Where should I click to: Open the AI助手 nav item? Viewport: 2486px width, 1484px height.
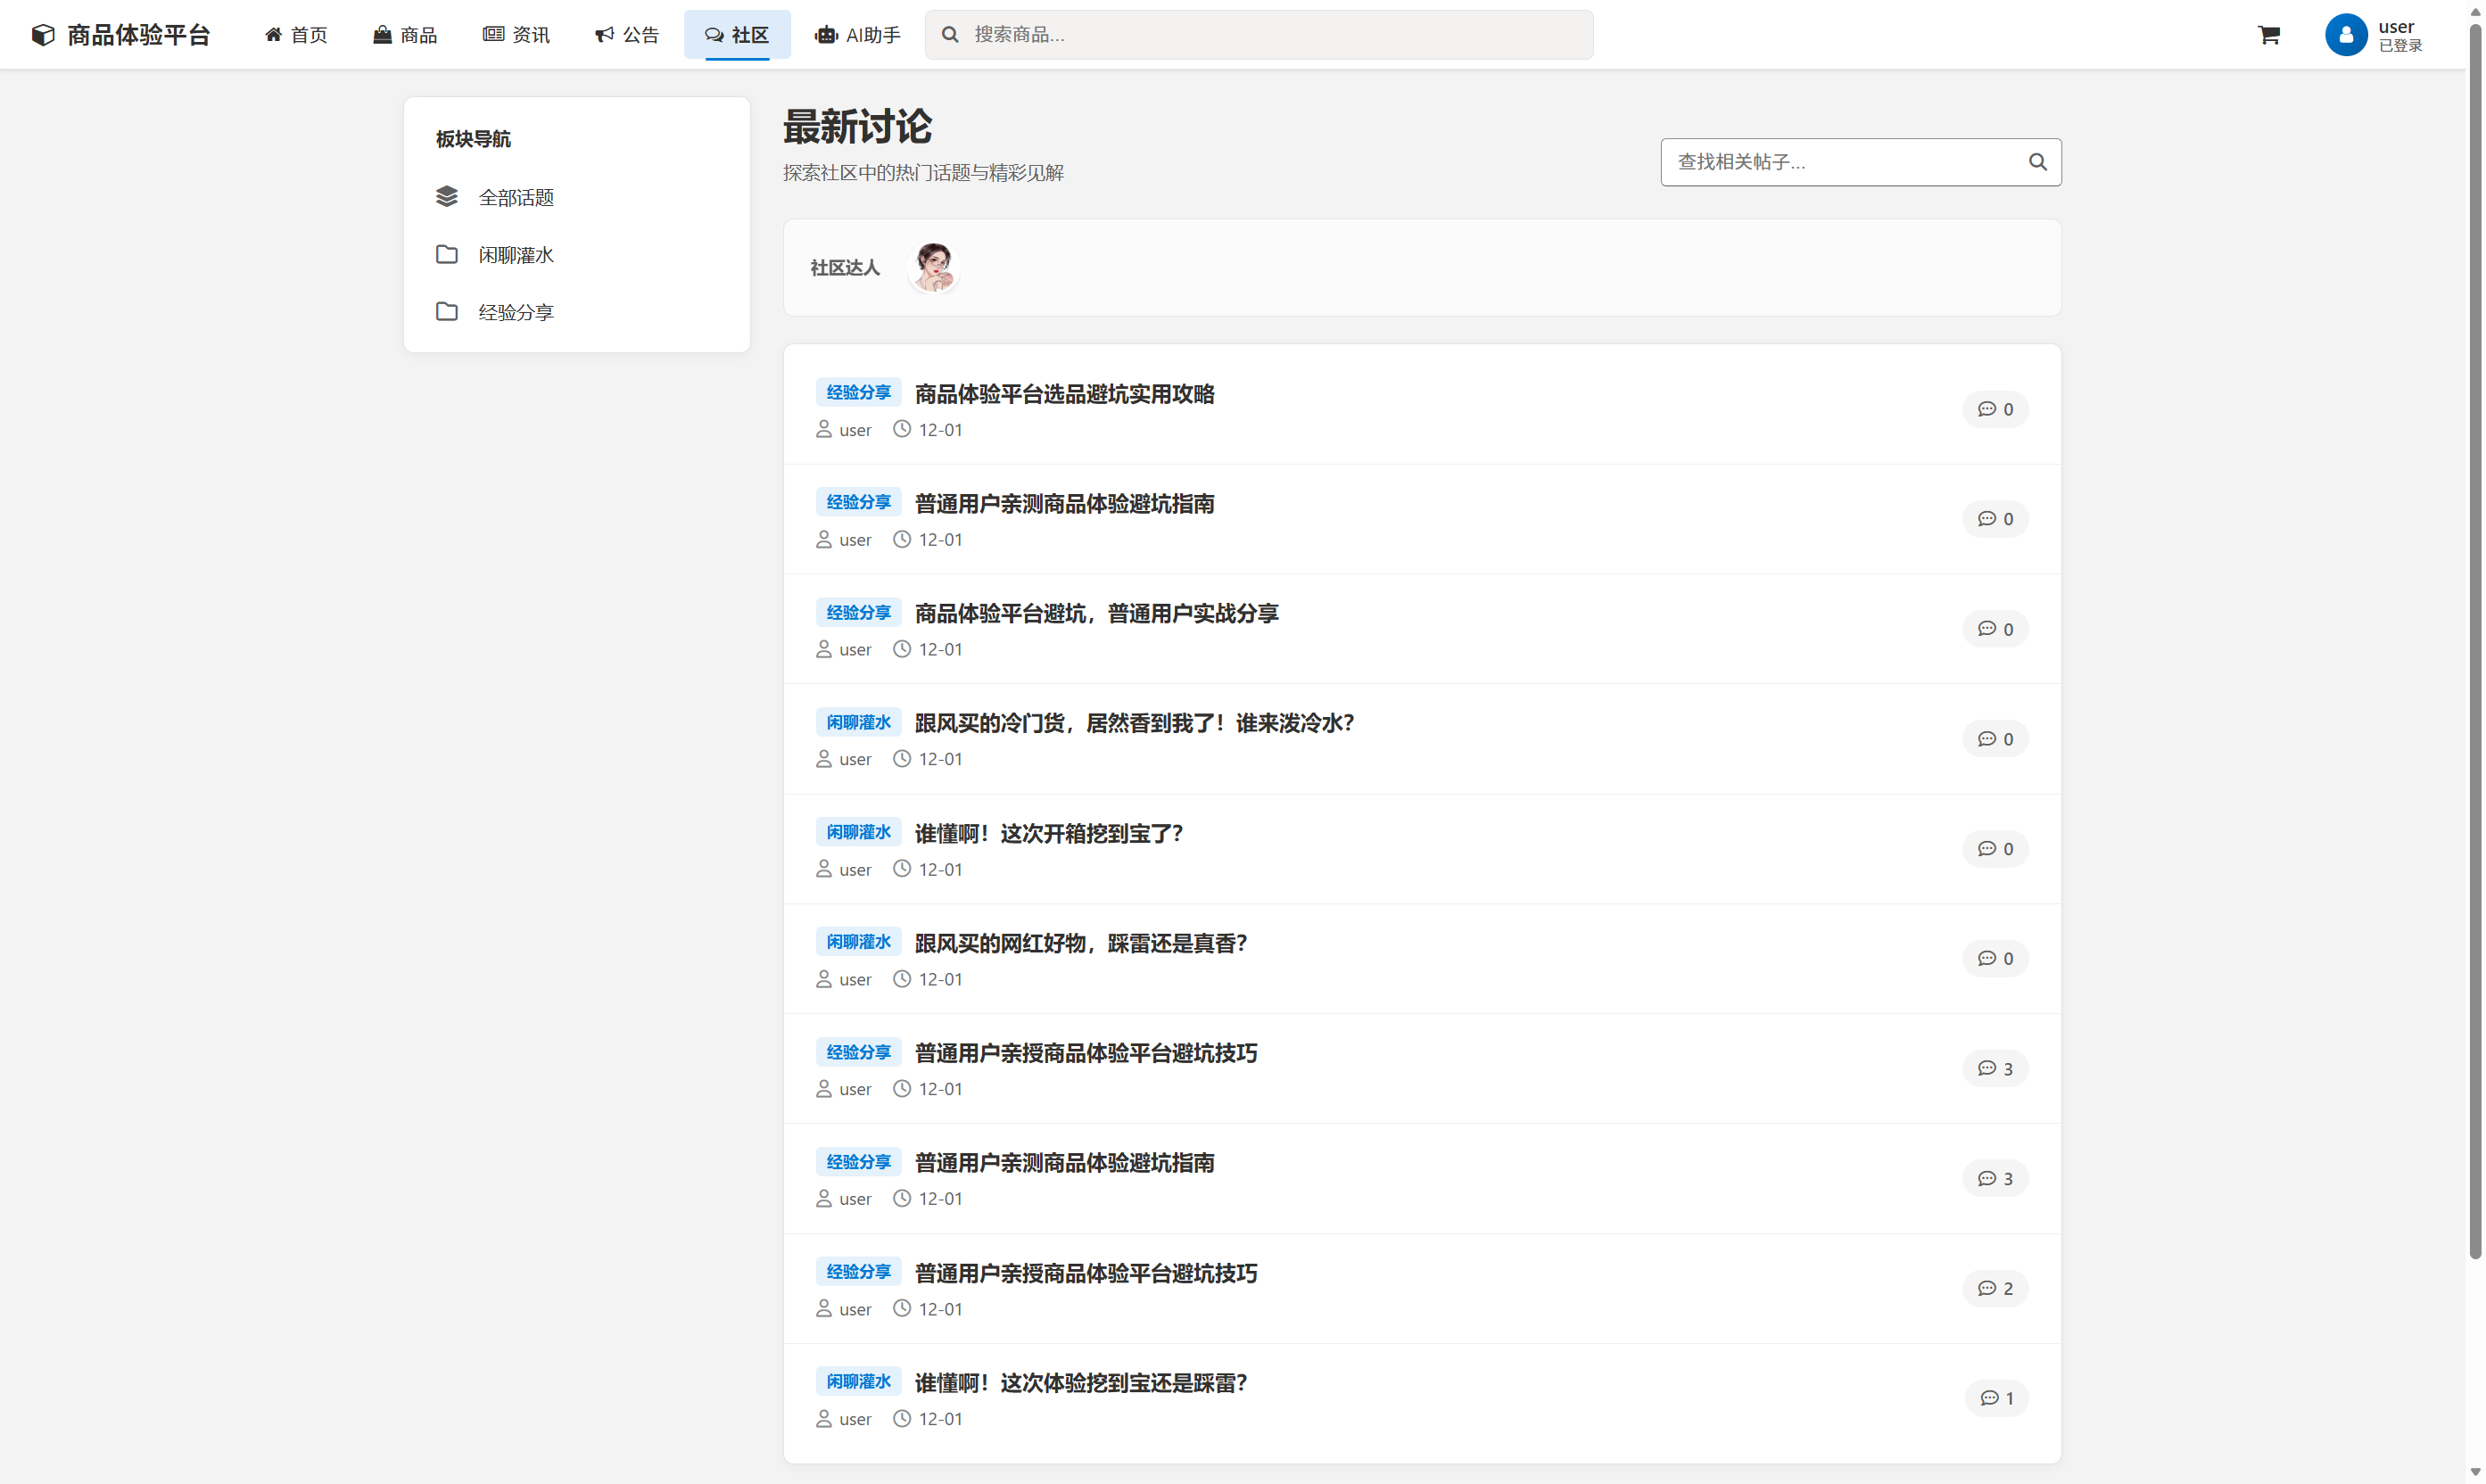click(858, 35)
